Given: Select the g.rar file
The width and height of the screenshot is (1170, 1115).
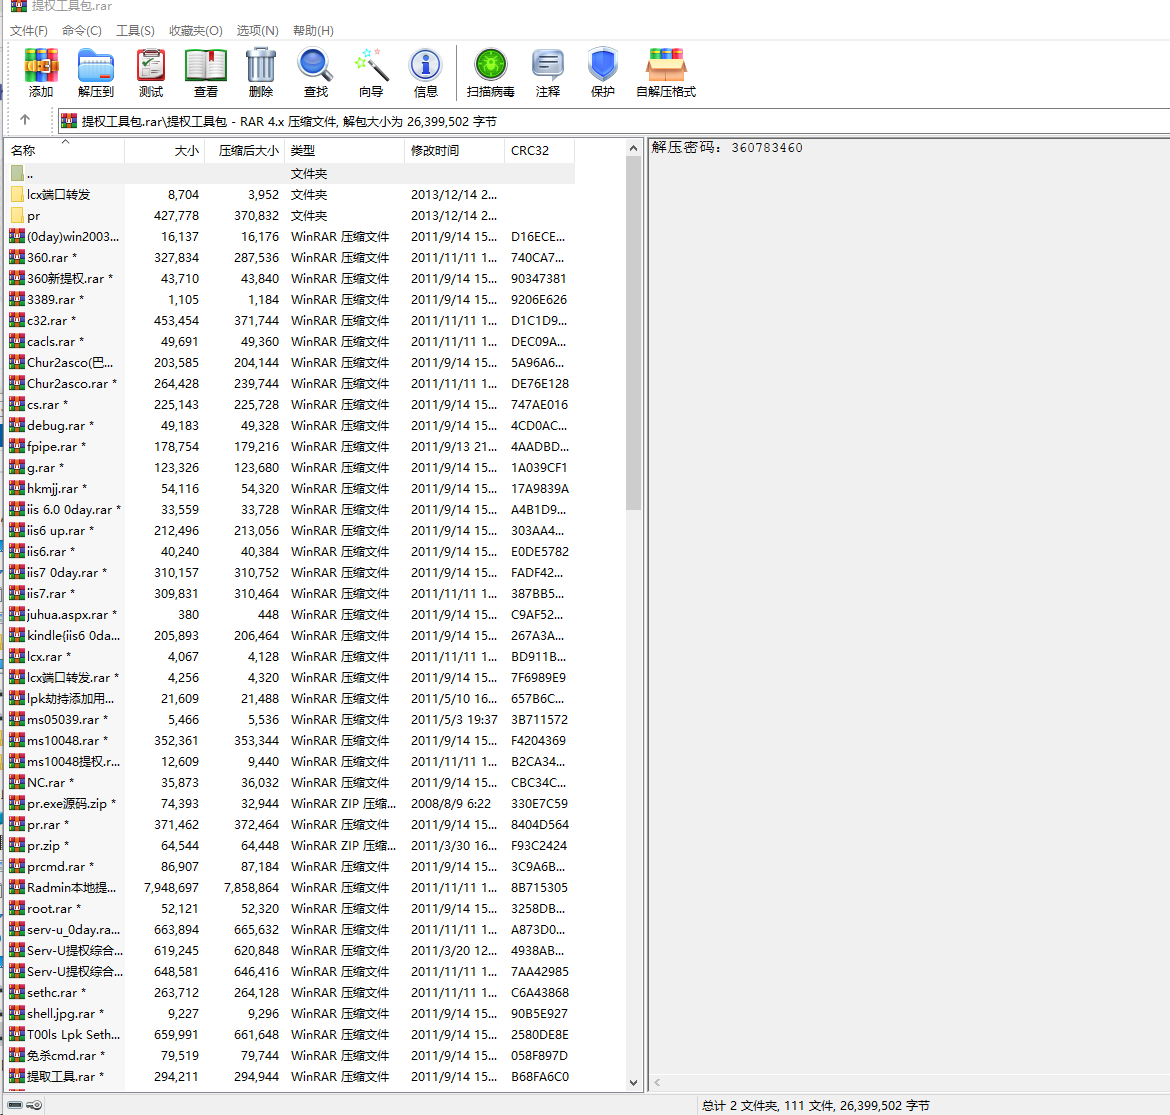Looking at the screenshot, I should point(291,468).
